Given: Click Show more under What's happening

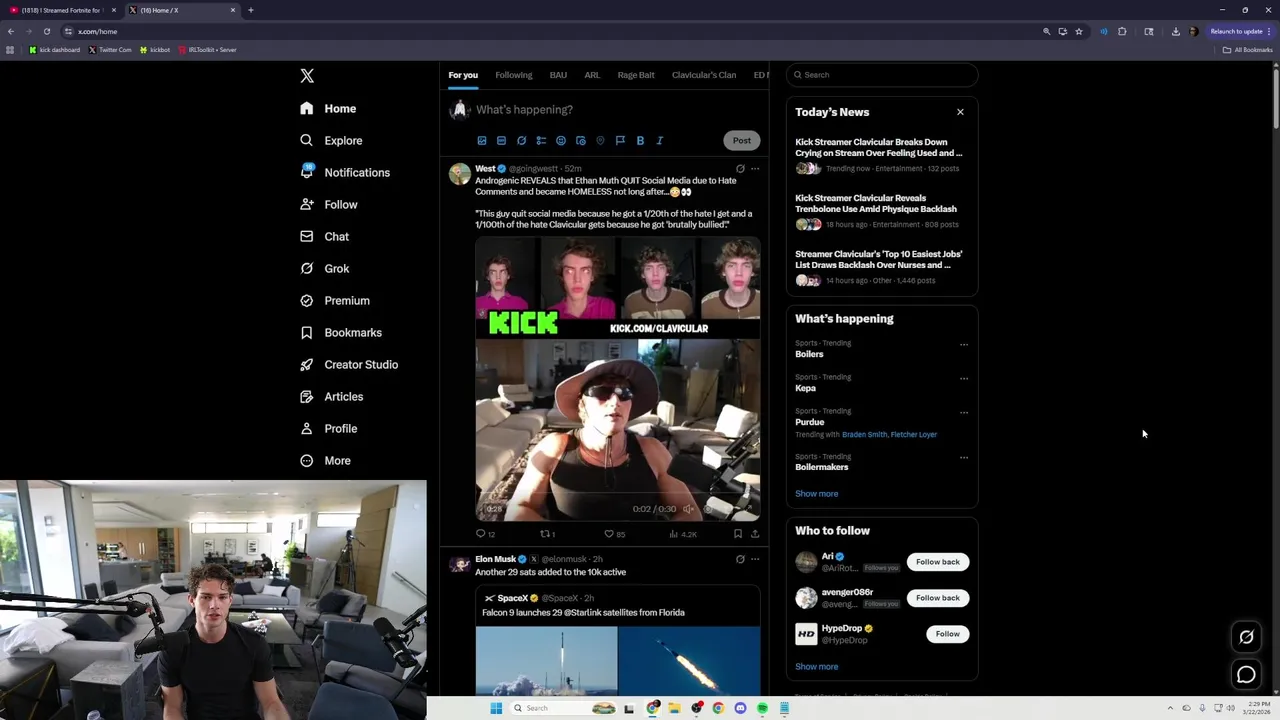Looking at the screenshot, I should coord(817,494).
